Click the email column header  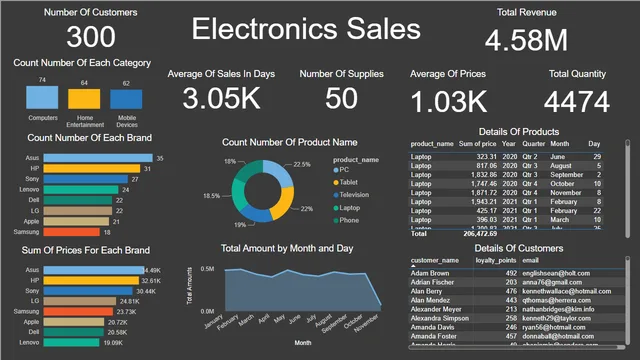[x=530, y=260]
